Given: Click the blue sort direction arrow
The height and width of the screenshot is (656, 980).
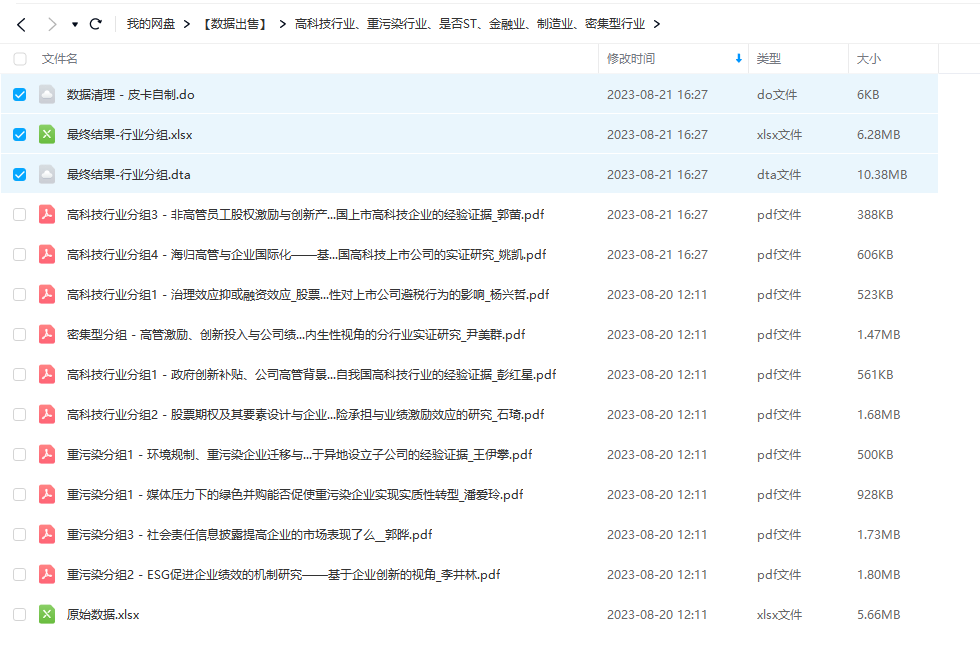Looking at the screenshot, I should point(739,59).
